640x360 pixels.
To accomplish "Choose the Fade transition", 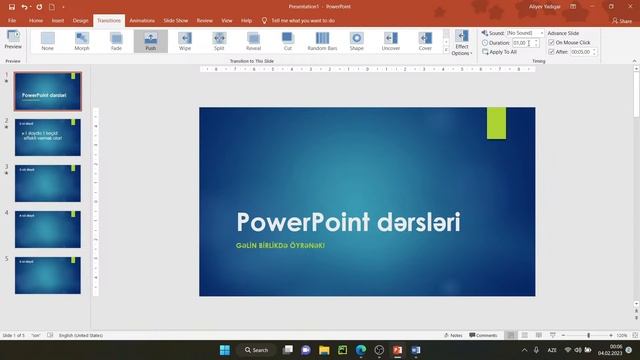I will point(116,41).
